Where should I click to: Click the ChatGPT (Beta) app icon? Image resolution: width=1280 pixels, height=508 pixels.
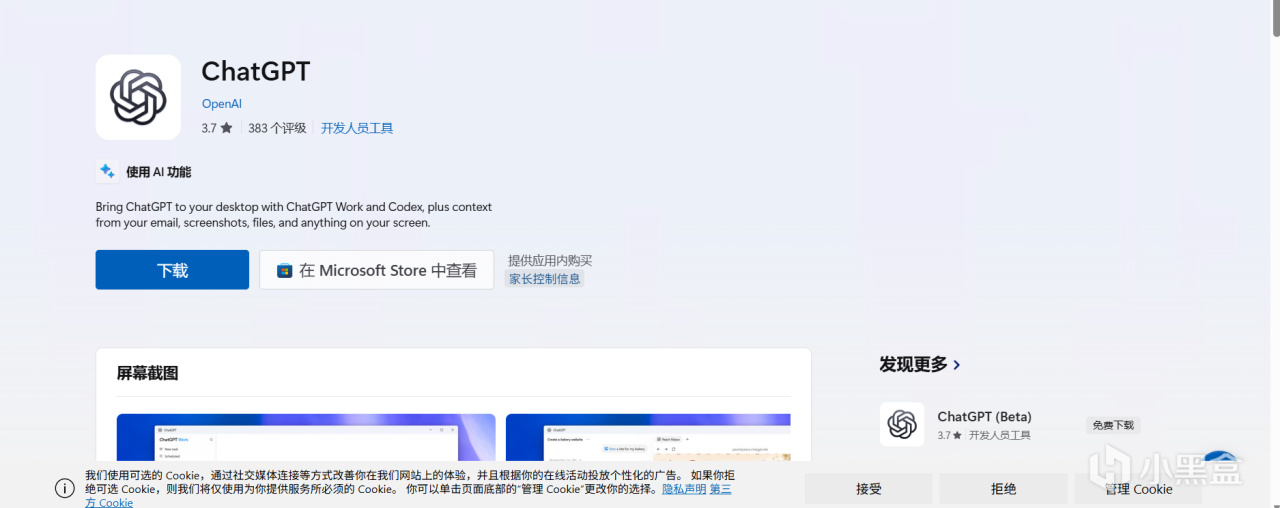902,424
